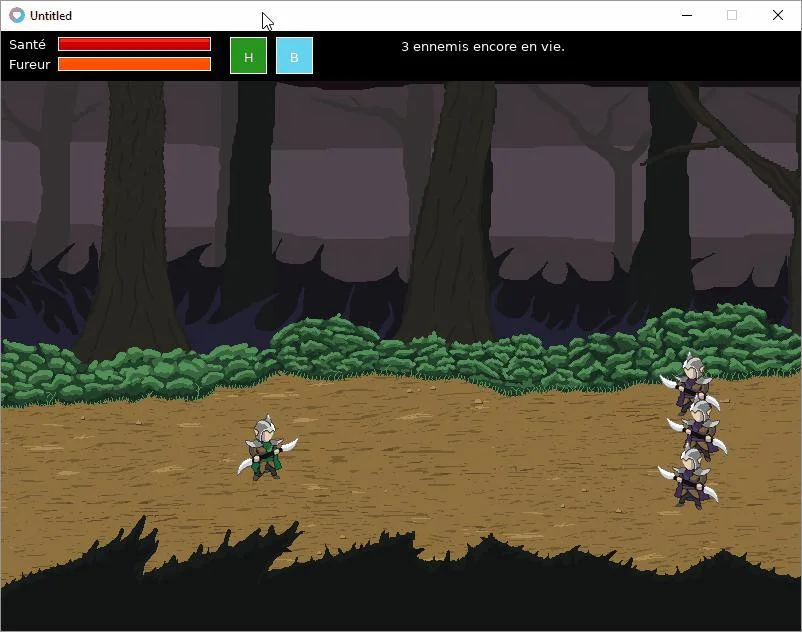This screenshot has height=632, width=802.
Task: Click the red Santé health bar
Action: tap(135, 44)
